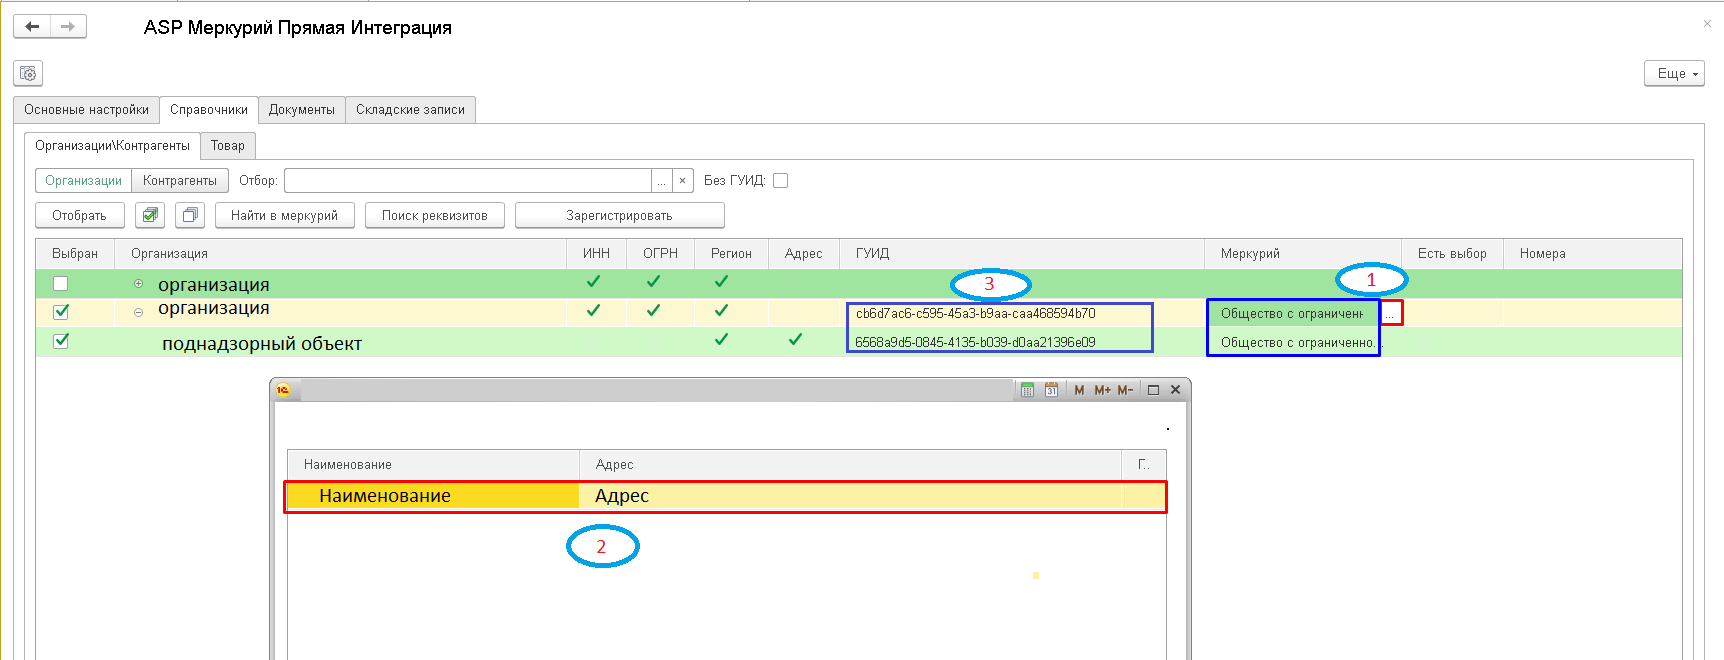
Task: Select the Наименование cell in the popup row
Action: click(x=433, y=496)
